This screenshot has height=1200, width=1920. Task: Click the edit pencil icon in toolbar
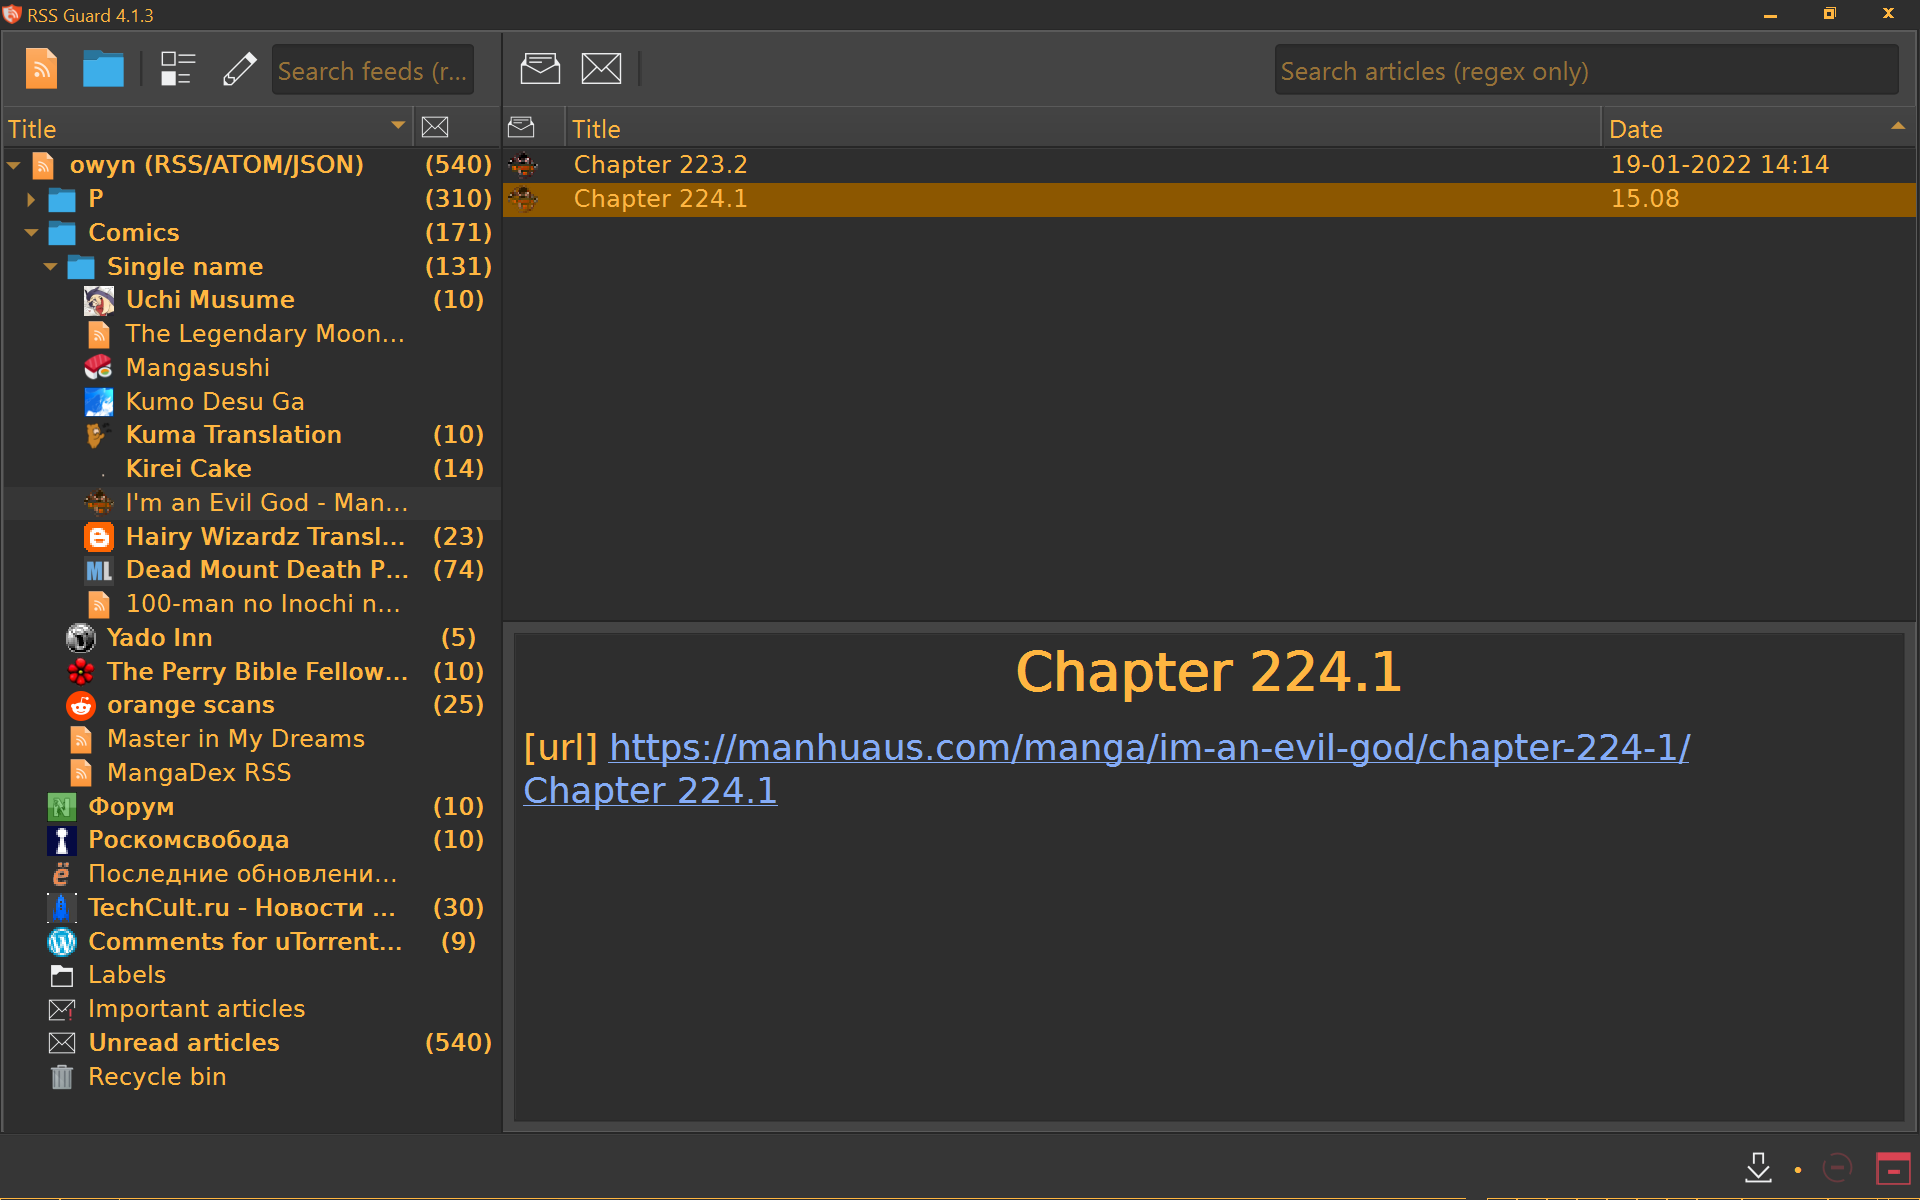click(239, 69)
